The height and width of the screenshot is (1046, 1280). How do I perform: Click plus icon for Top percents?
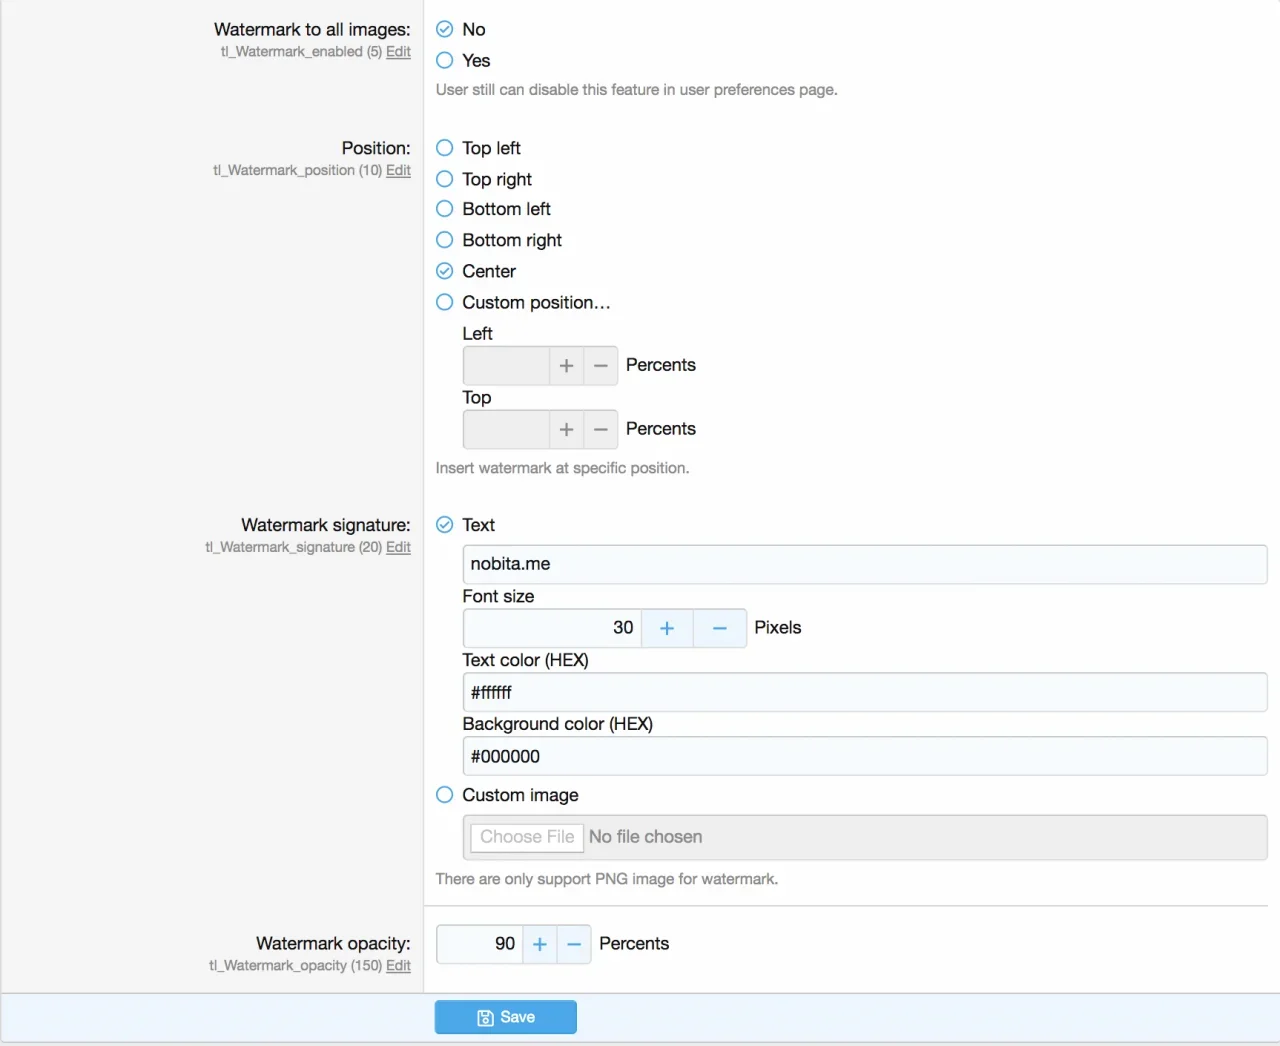[x=566, y=429]
